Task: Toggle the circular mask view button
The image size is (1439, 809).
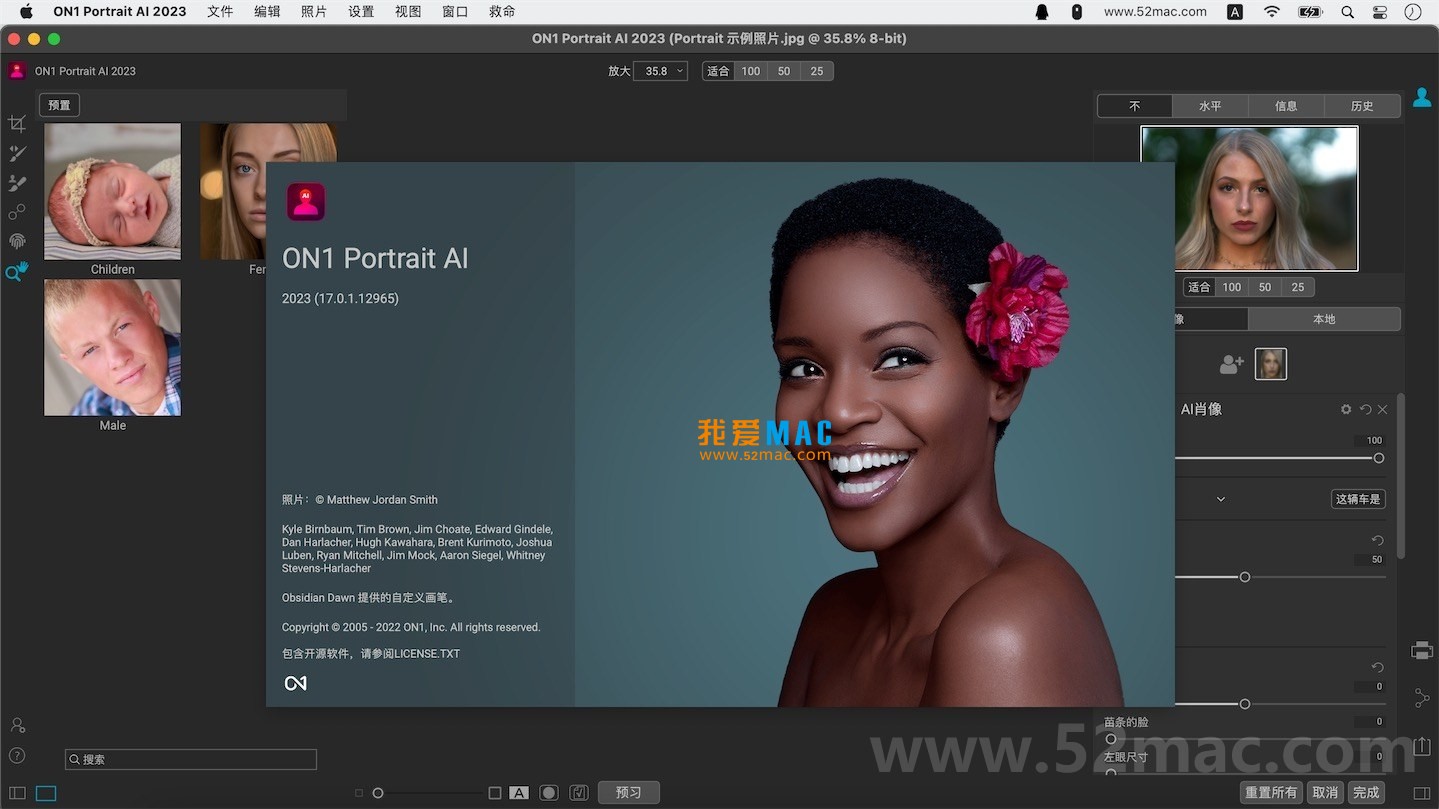Action: pyautogui.click(x=549, y=793)
